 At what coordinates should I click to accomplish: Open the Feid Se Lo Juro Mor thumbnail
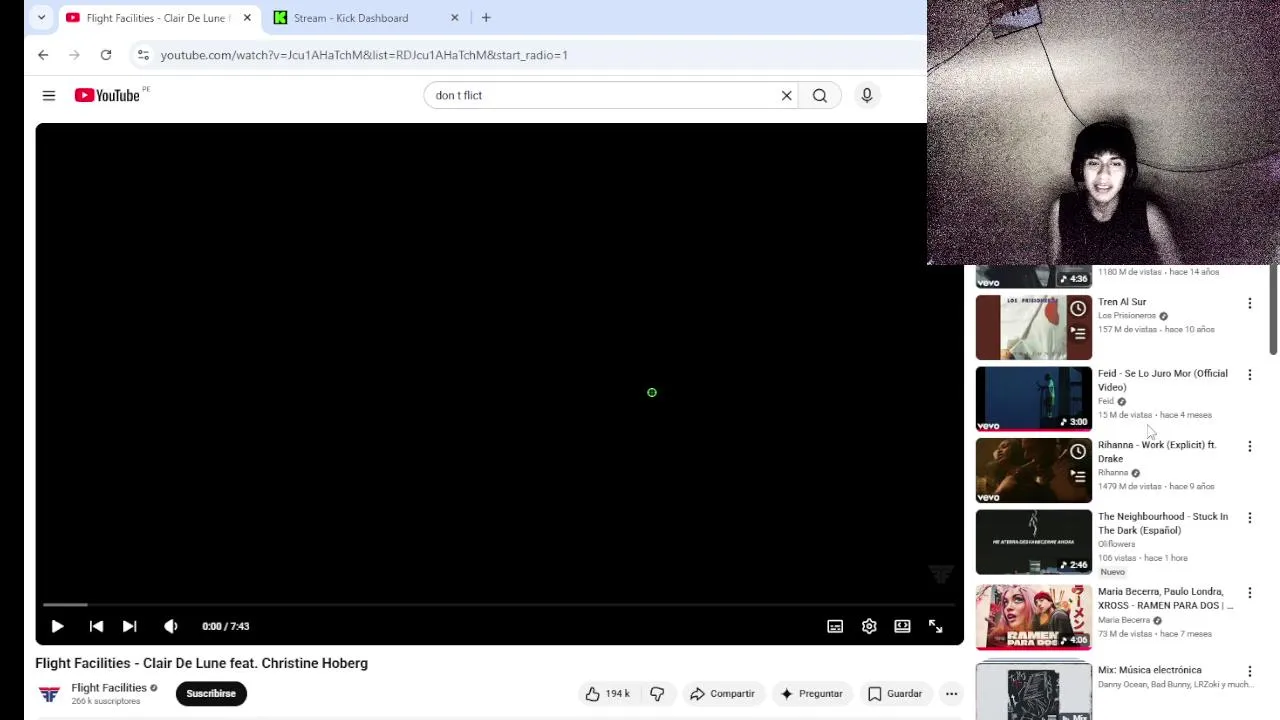[x=1034, y=399]
